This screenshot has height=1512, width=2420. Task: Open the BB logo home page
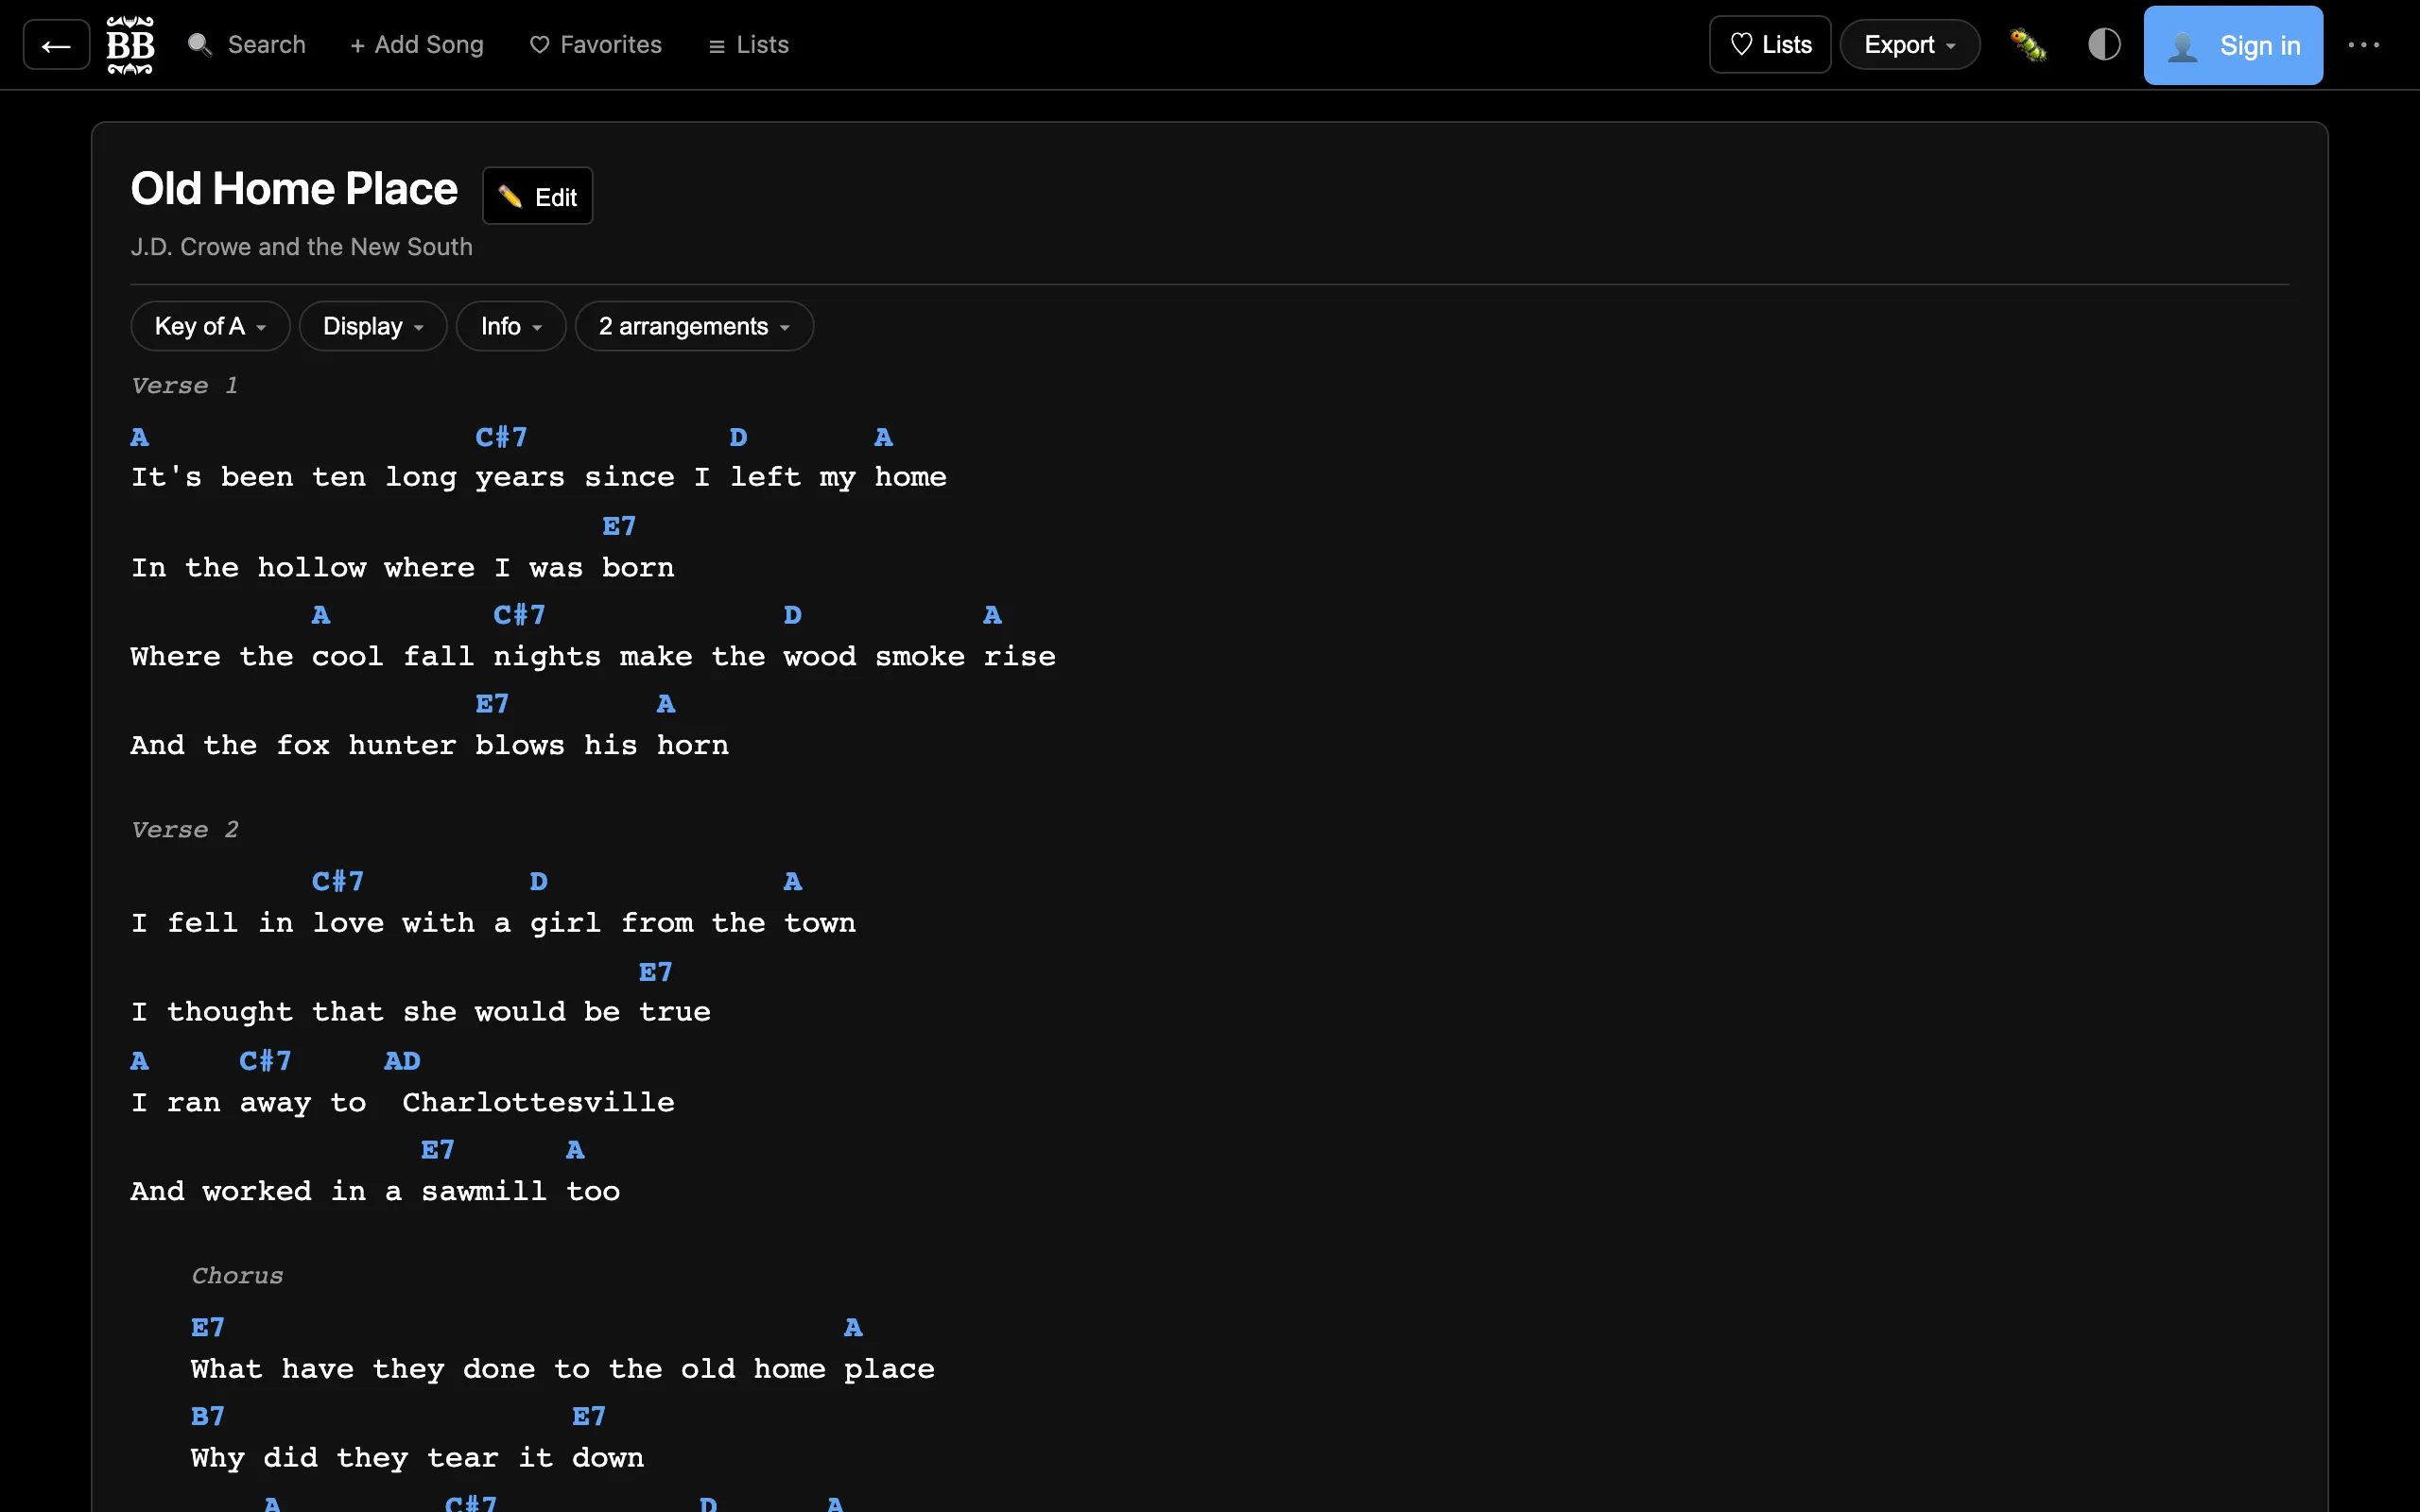[x=130, y=45]
